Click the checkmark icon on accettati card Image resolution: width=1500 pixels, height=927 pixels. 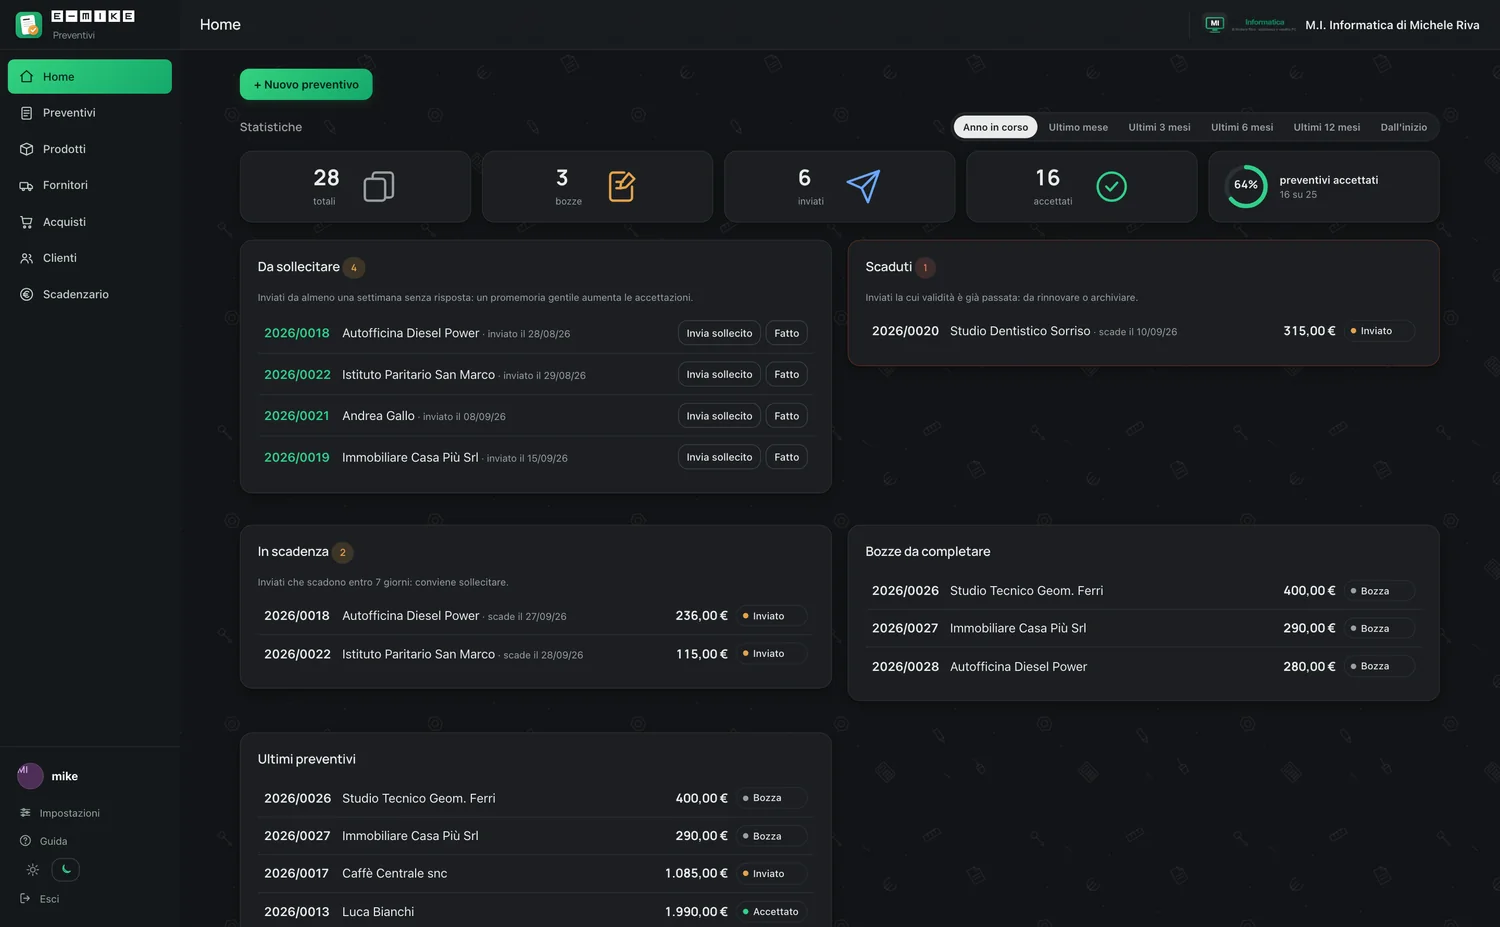[1111, 186]
